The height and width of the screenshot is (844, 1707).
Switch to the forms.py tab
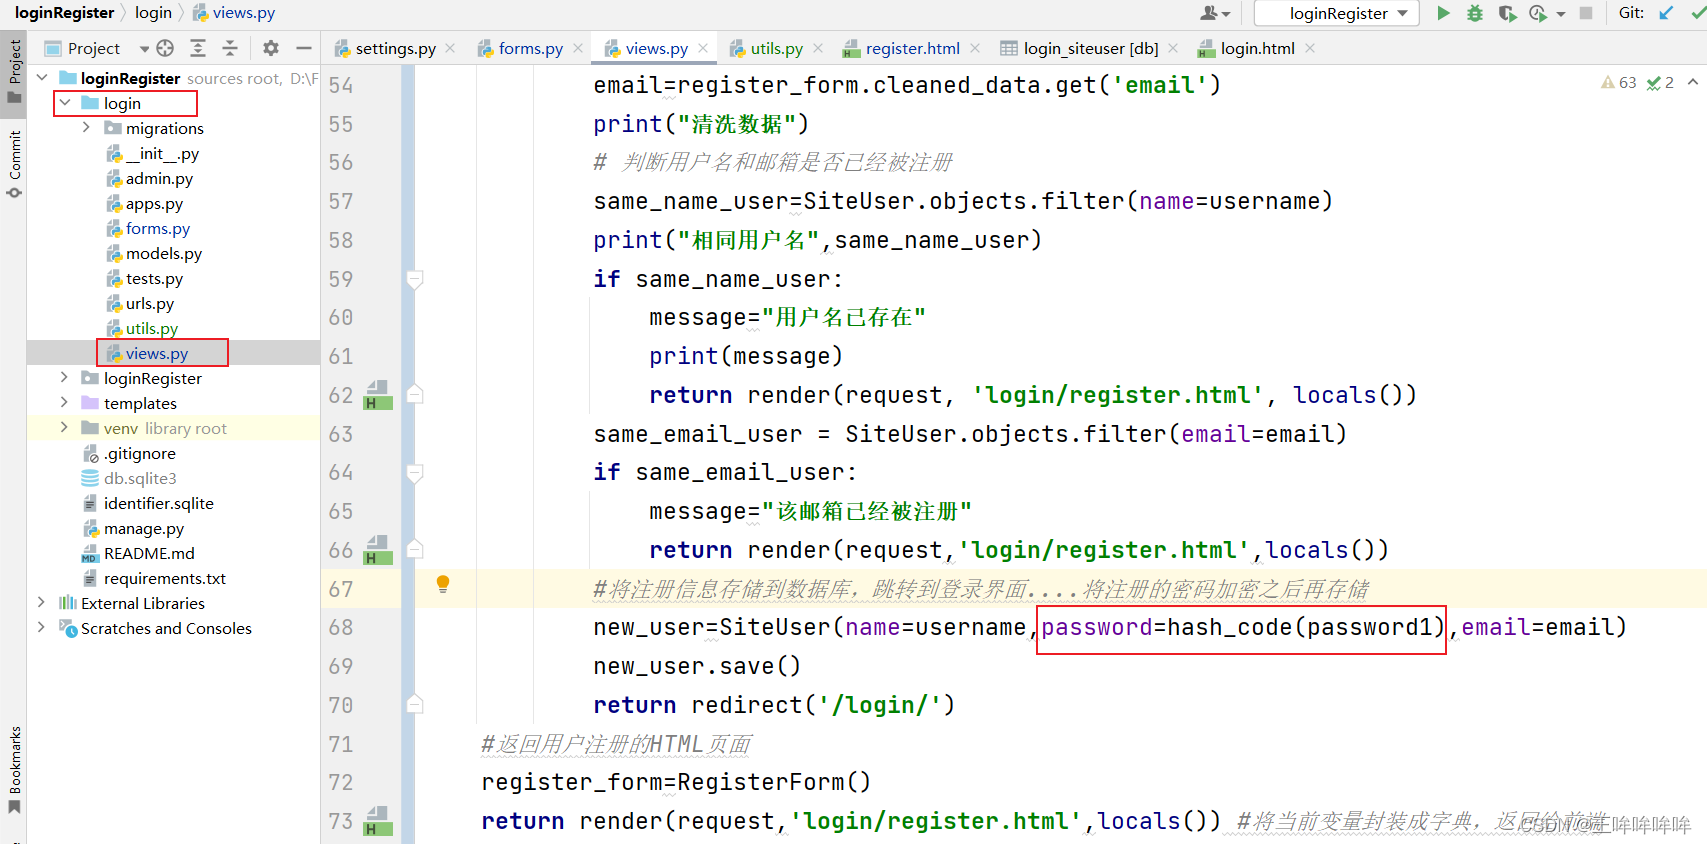520,48
